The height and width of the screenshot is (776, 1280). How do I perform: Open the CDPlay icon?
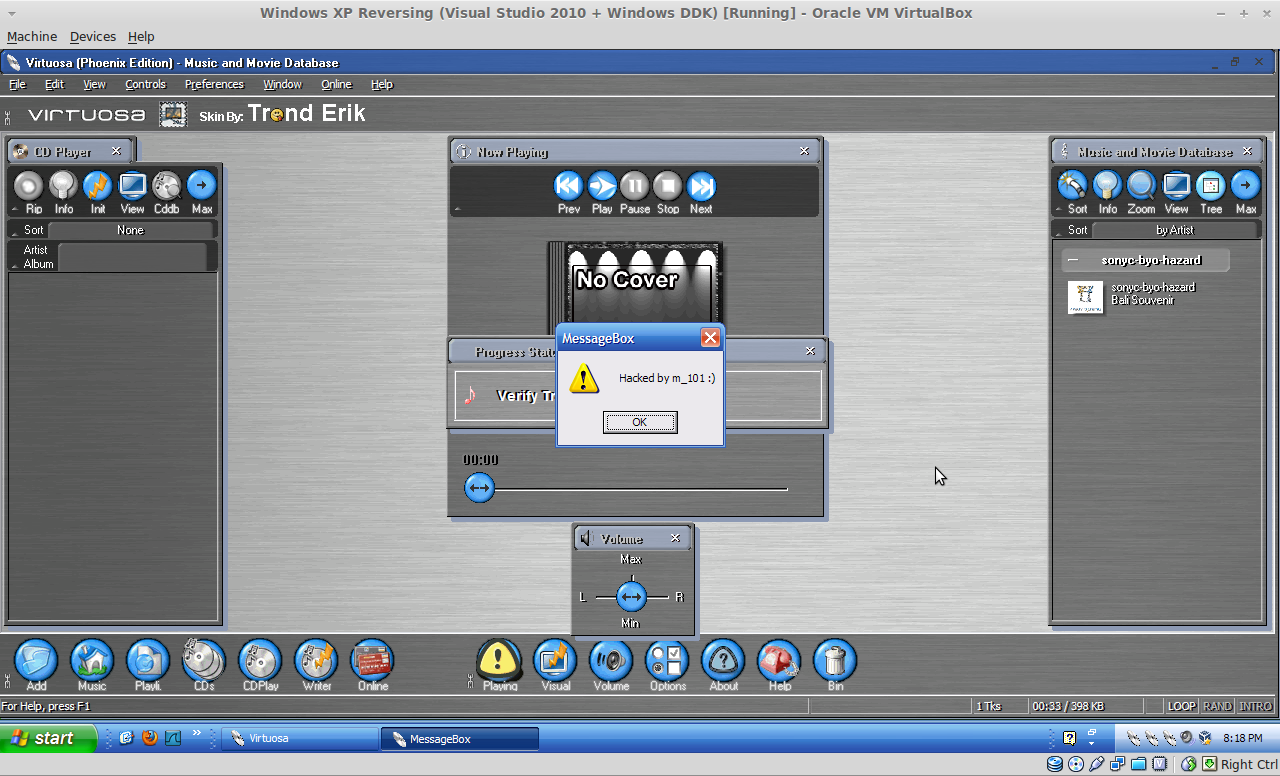(x=260, y=661)
